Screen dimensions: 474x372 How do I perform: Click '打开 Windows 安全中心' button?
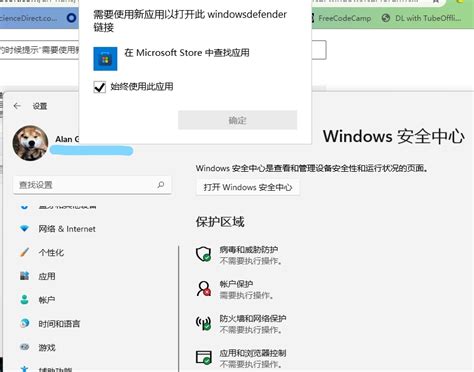pos(248,187)
